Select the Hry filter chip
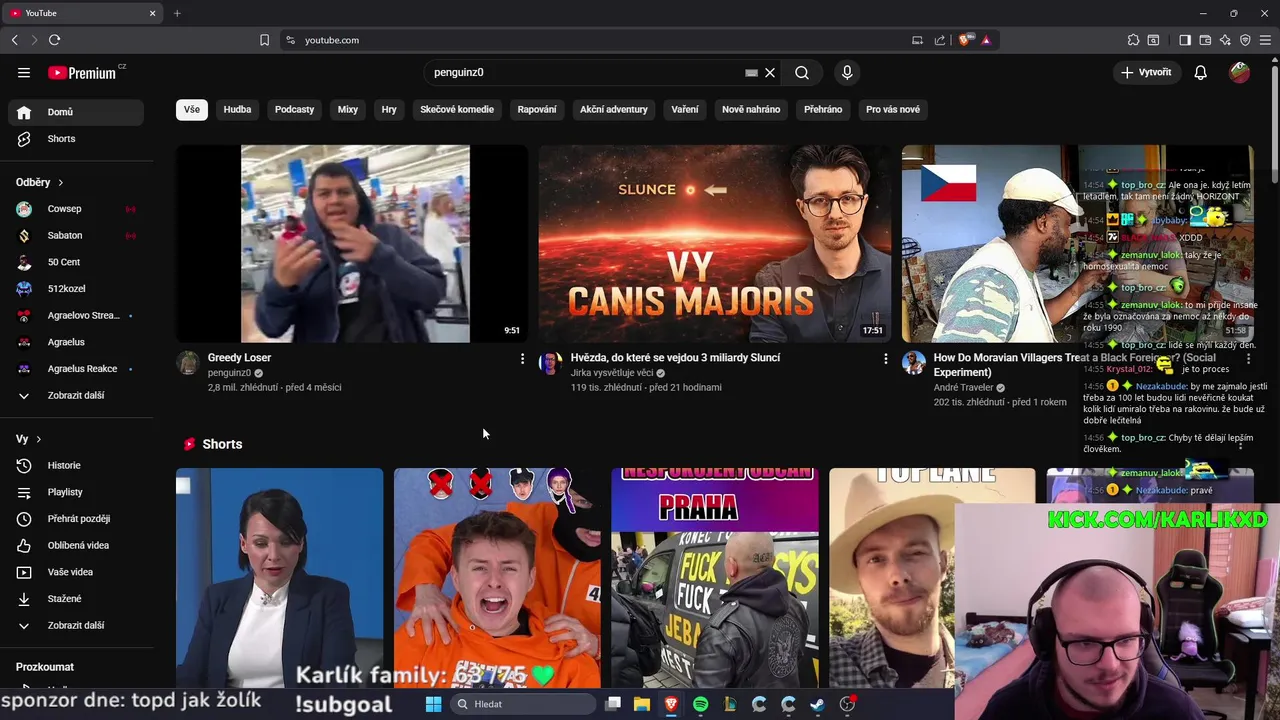The width and height of the screenshot is (1280, 720). click(x=389, y=109)
